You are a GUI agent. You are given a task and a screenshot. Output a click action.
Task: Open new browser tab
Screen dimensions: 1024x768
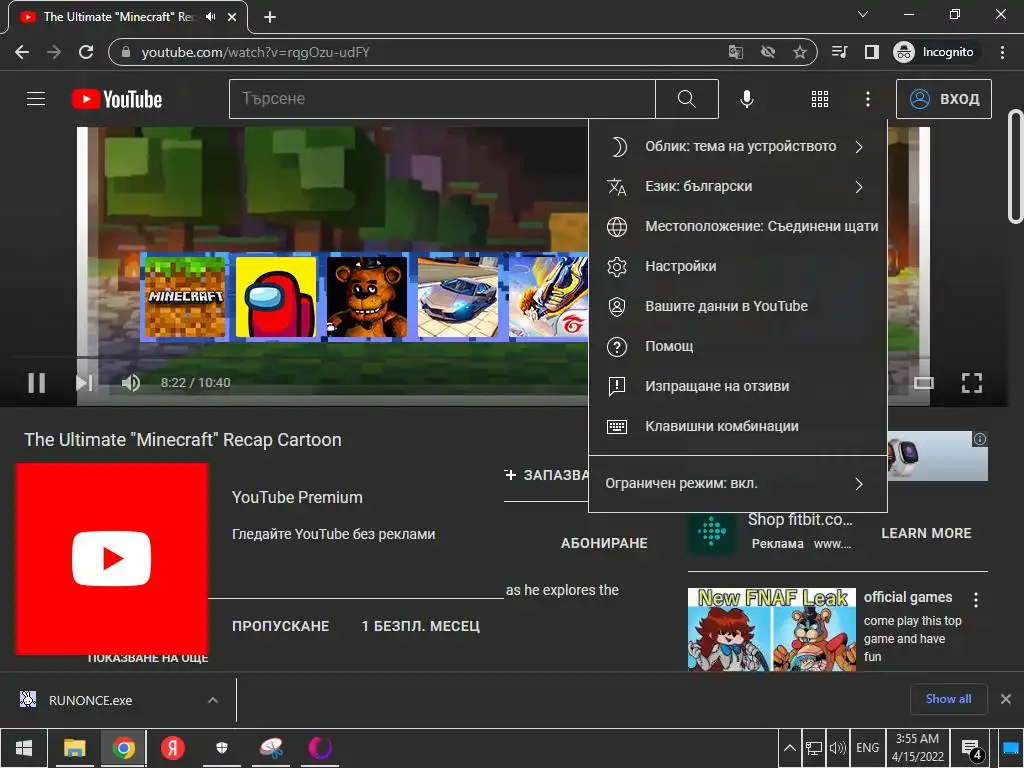point(270,17)
